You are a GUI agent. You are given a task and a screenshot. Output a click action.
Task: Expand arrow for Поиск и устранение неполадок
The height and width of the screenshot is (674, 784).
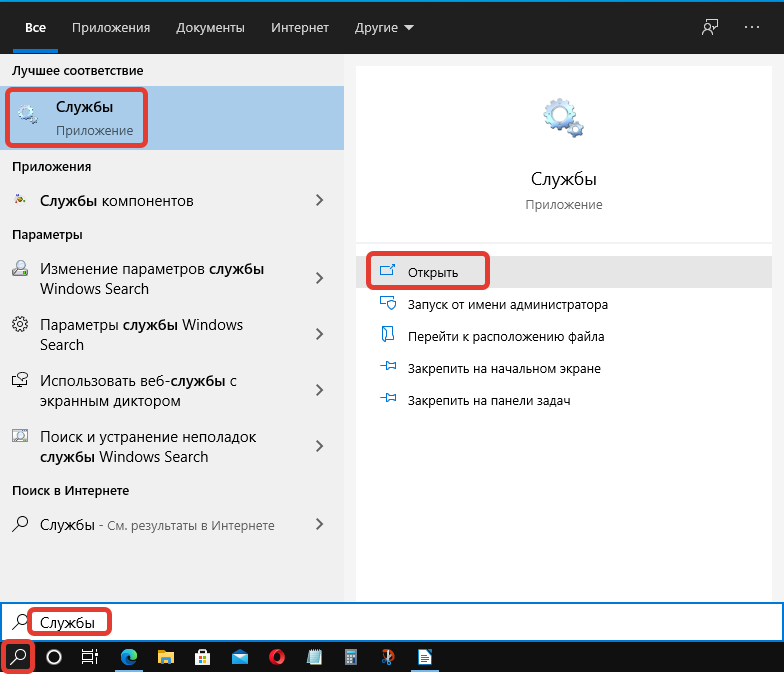click(320, 446)
